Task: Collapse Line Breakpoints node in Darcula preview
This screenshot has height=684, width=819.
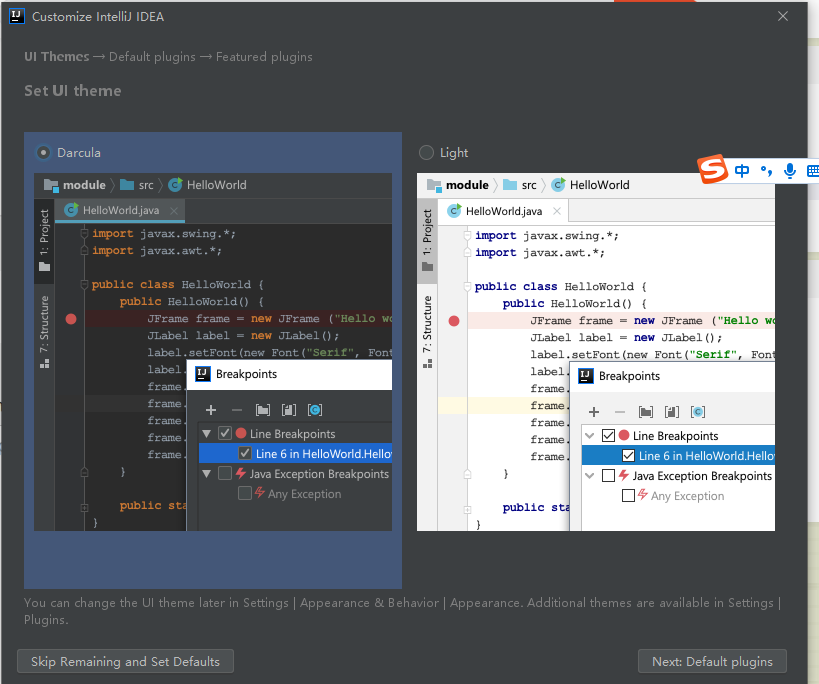Action: pyautogui.click(x=207, y=433)
